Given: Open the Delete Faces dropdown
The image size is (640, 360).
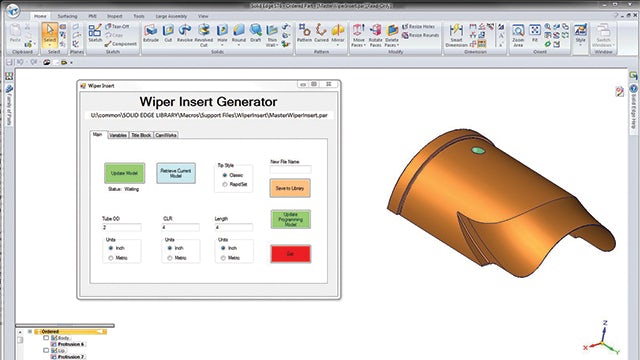Looking at the screenshot, I should pos(398,45).
